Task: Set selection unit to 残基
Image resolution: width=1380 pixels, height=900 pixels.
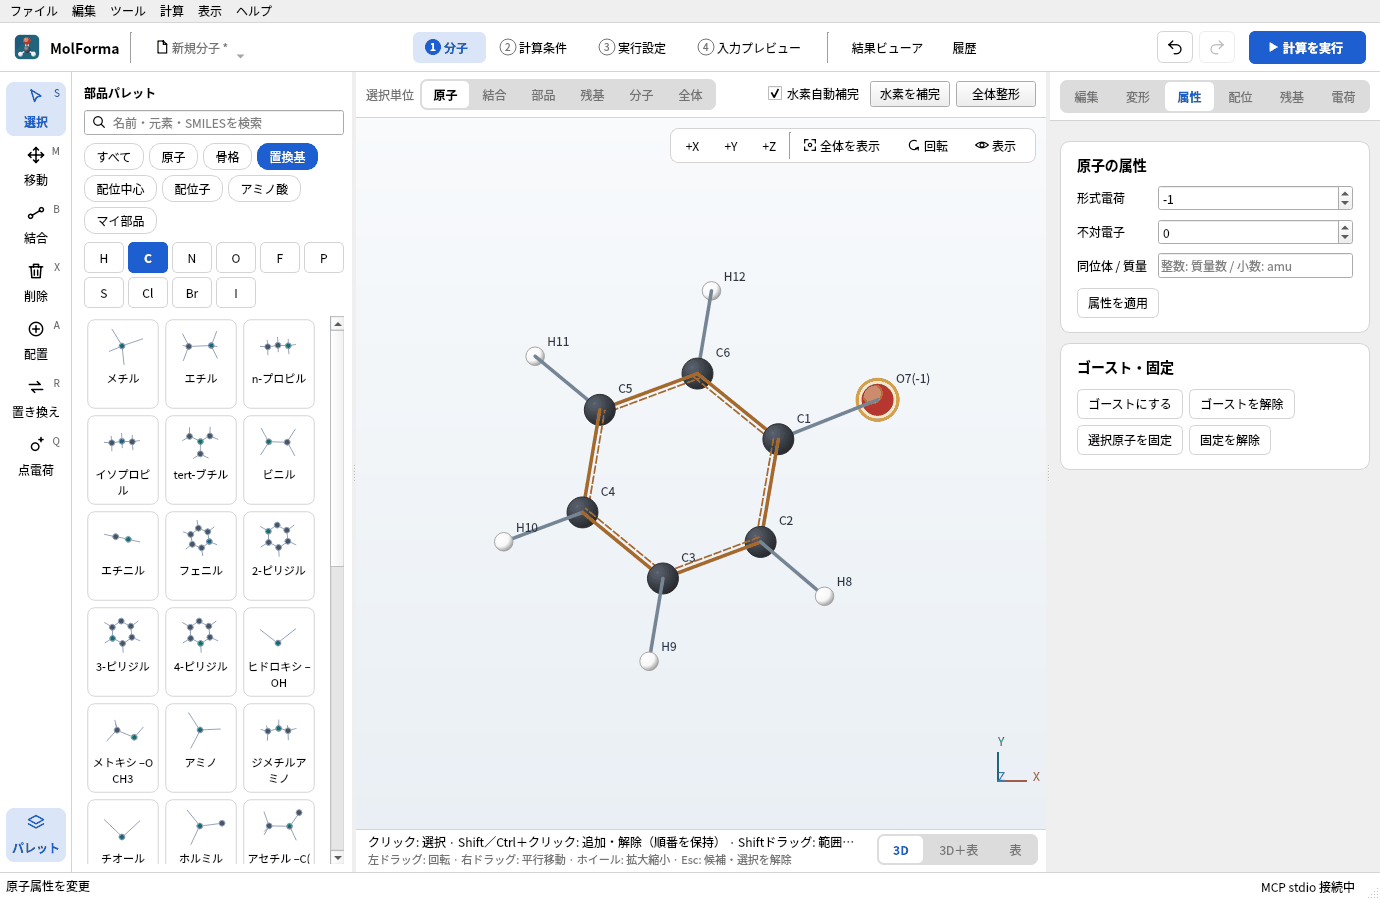Action: pyautogui.click(x=592, y=95)
